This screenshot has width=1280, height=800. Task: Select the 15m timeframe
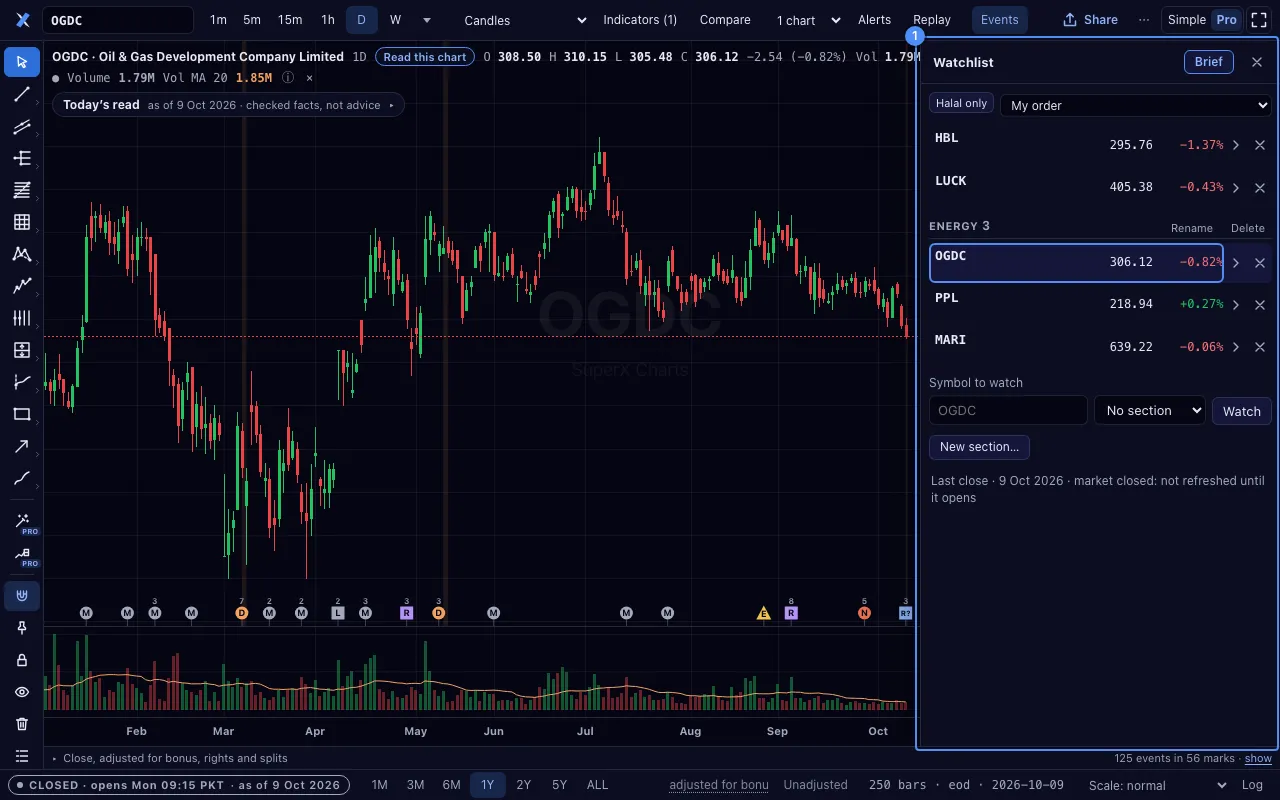click(290, 20)
